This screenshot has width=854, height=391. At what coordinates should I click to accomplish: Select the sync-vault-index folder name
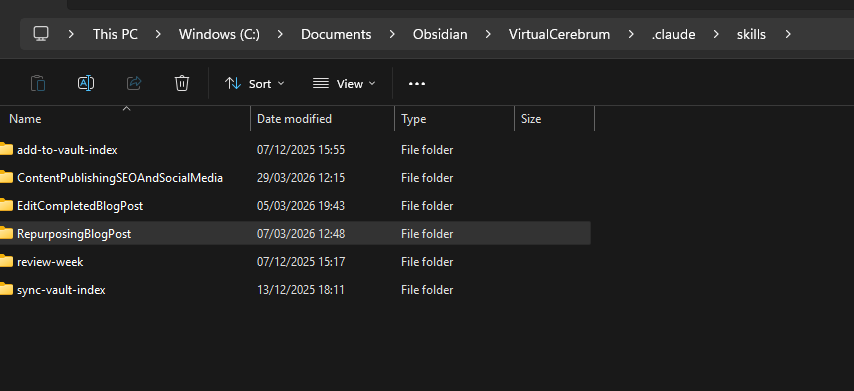click(x=61, y=290)
